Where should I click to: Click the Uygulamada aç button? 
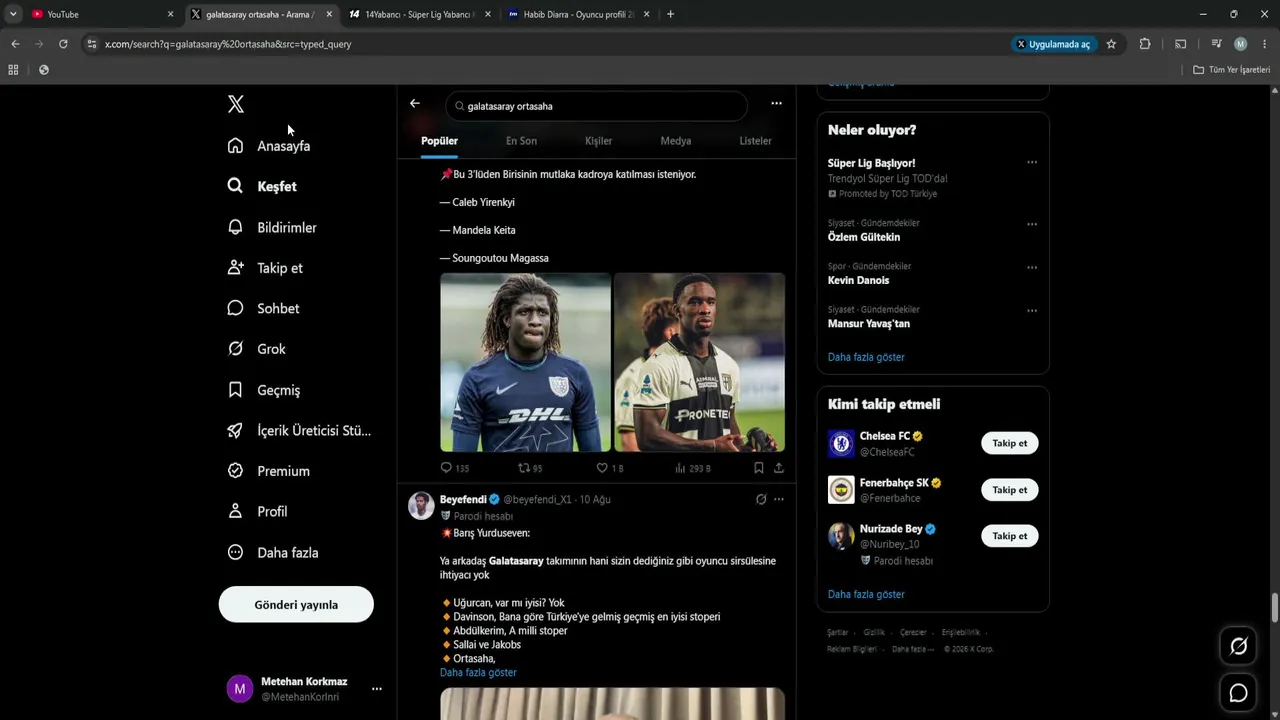1053,44
